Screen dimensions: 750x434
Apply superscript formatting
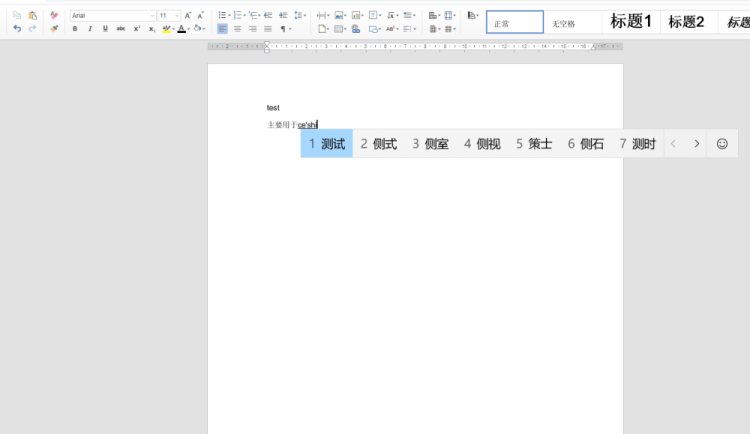137,29
